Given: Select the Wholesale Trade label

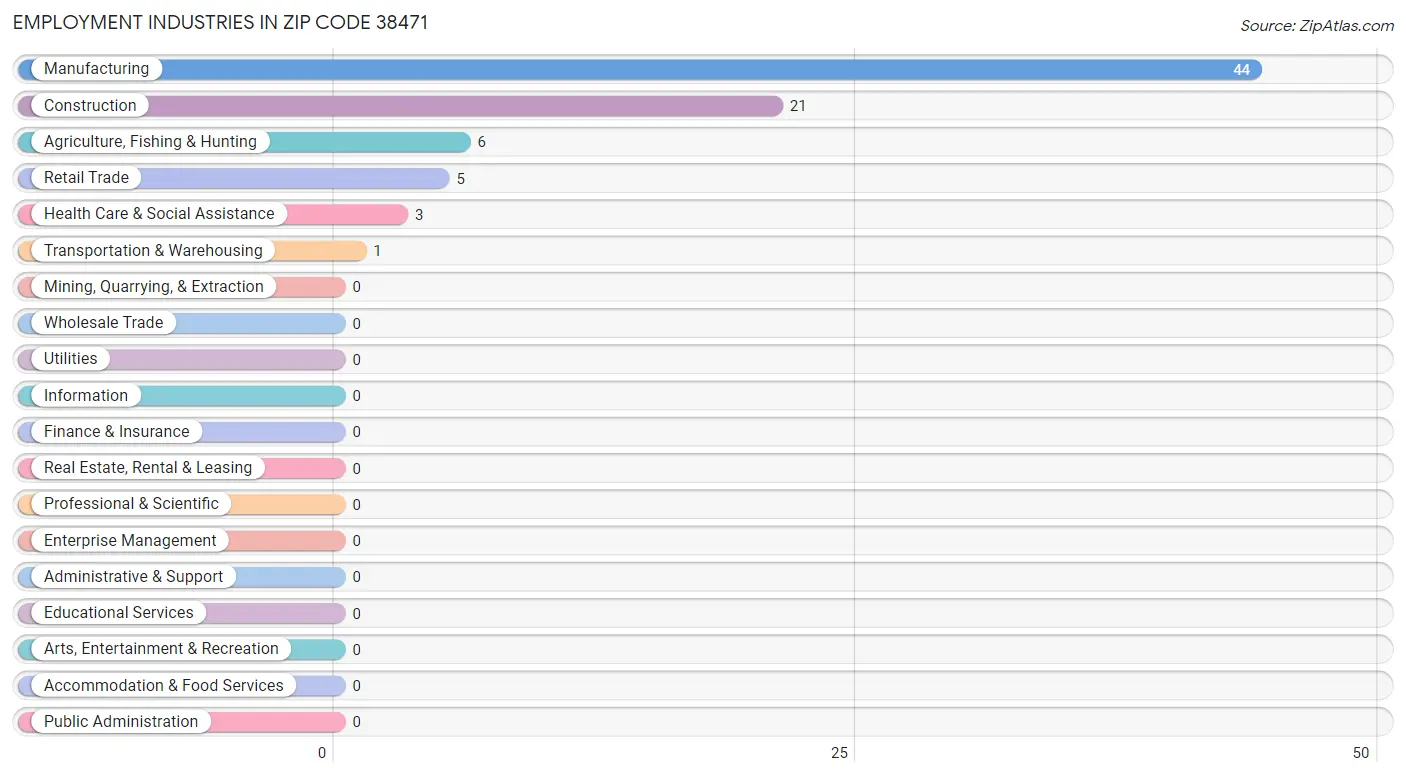Looking at the screenshot, I should [103, 323].
